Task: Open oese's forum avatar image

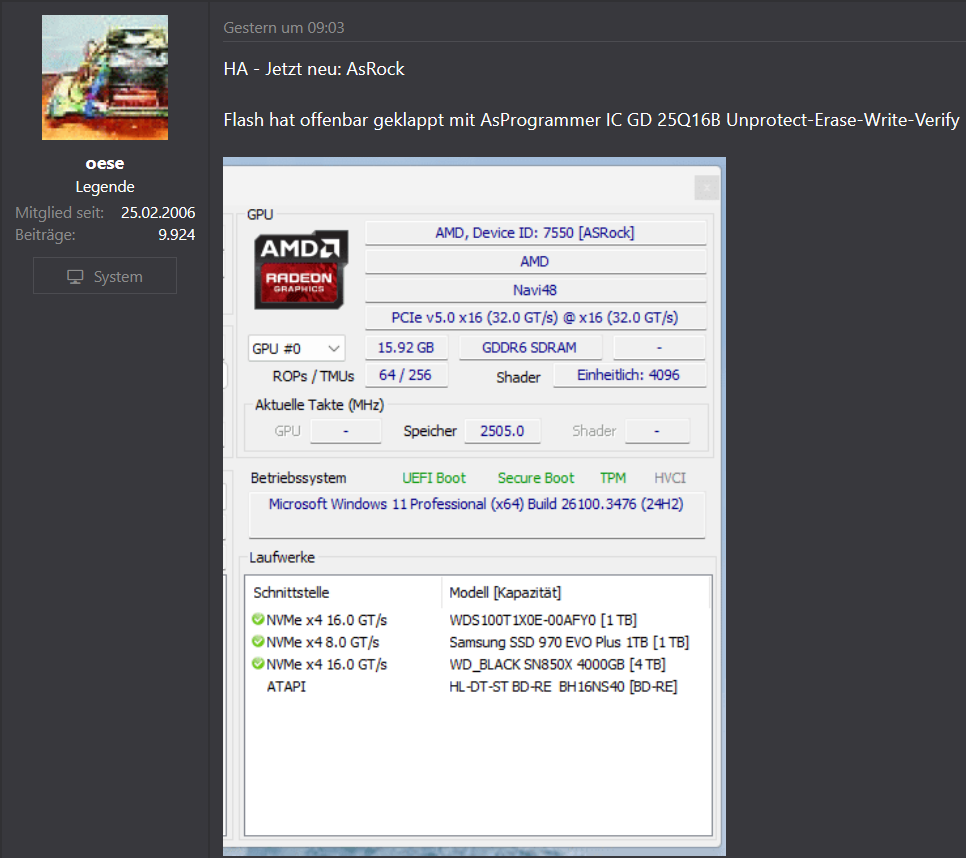Action: point(105,78)
